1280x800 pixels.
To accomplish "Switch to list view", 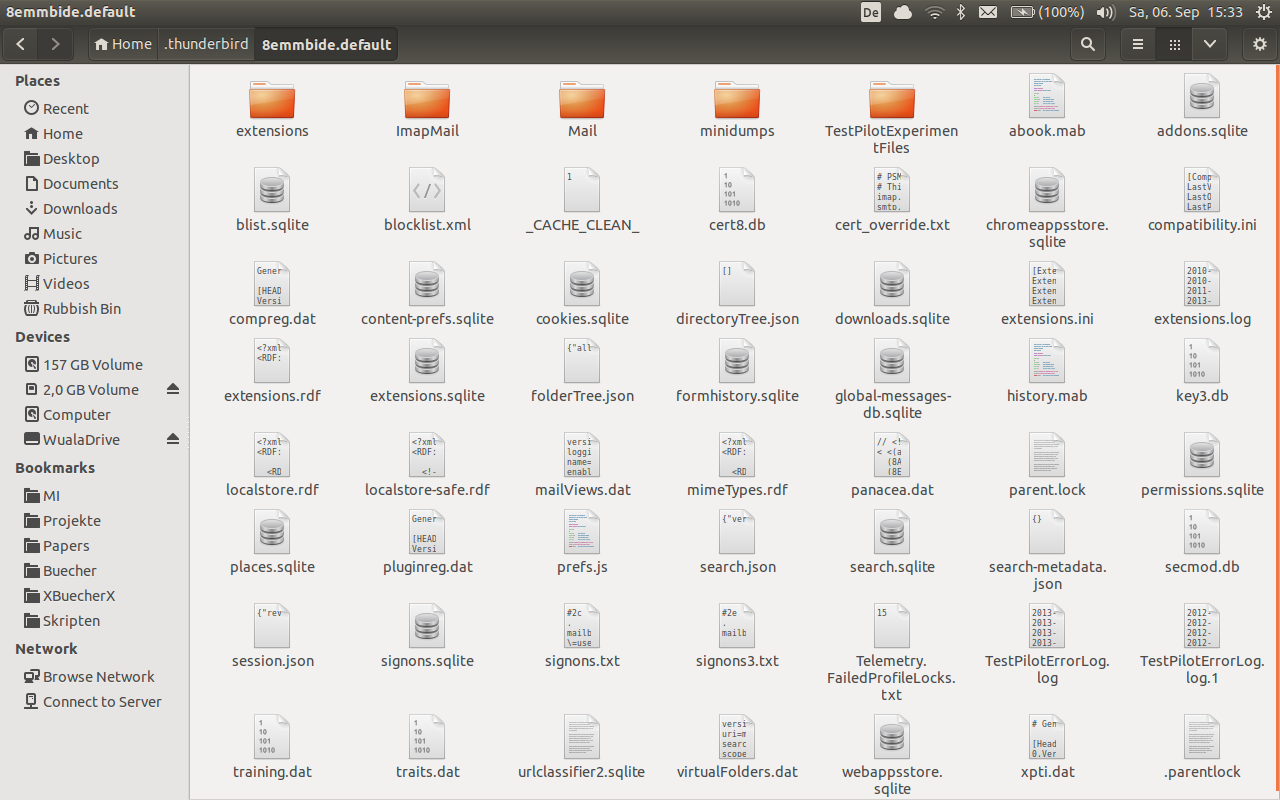I will [x=1137, y=44].
